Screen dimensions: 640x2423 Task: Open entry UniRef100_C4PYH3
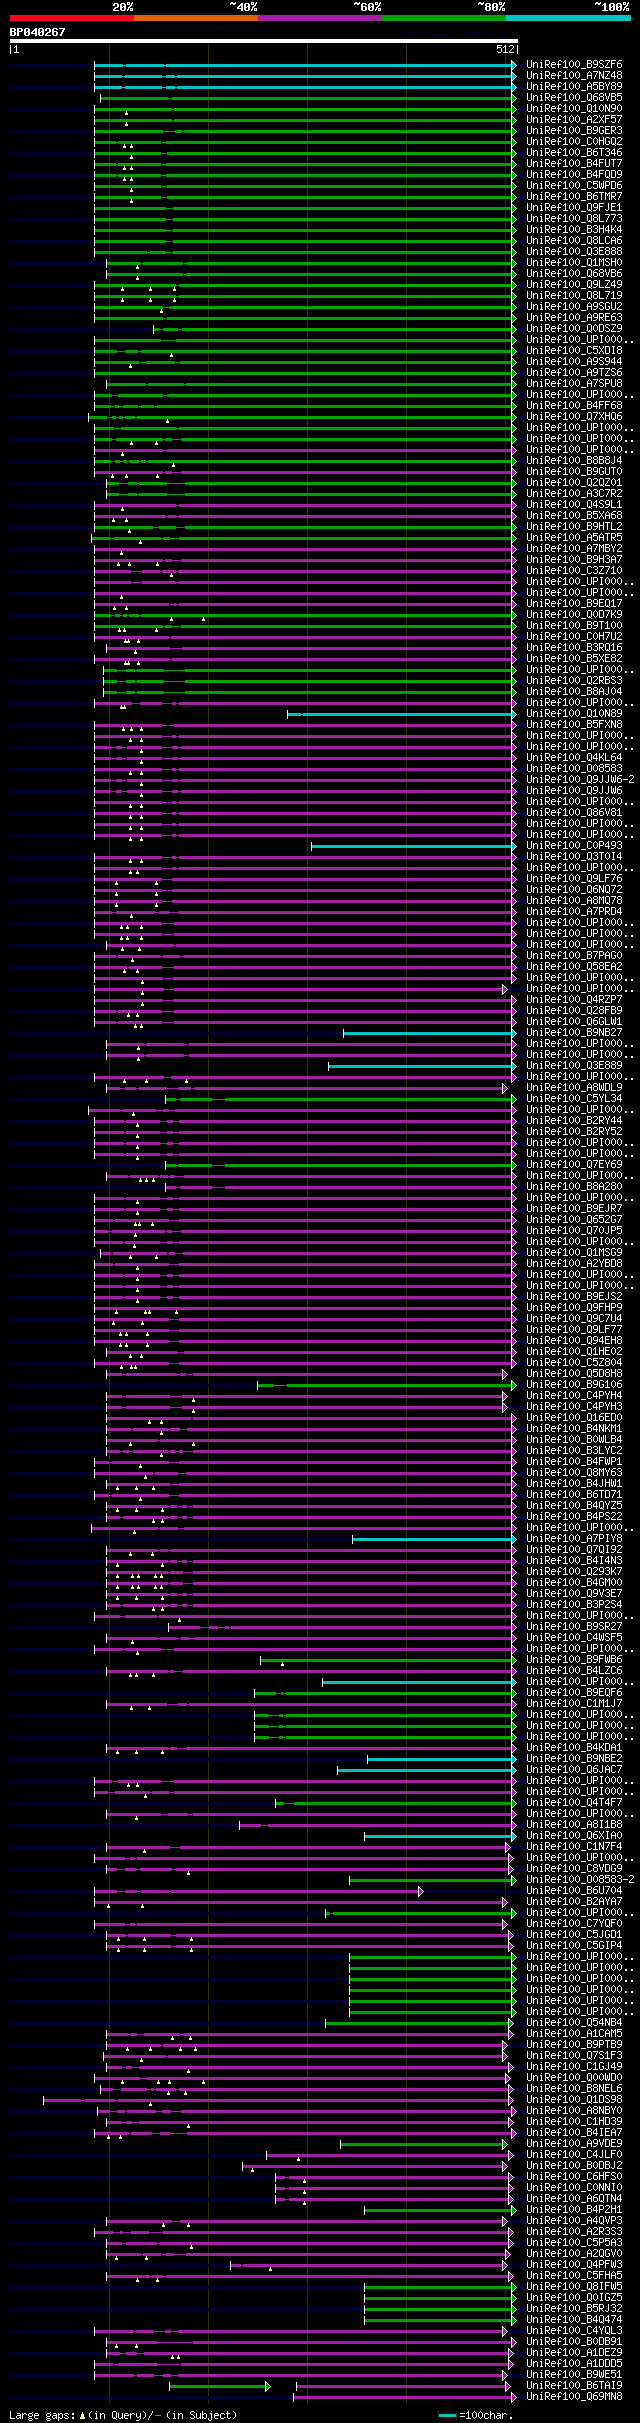[x=574, y=1407]
